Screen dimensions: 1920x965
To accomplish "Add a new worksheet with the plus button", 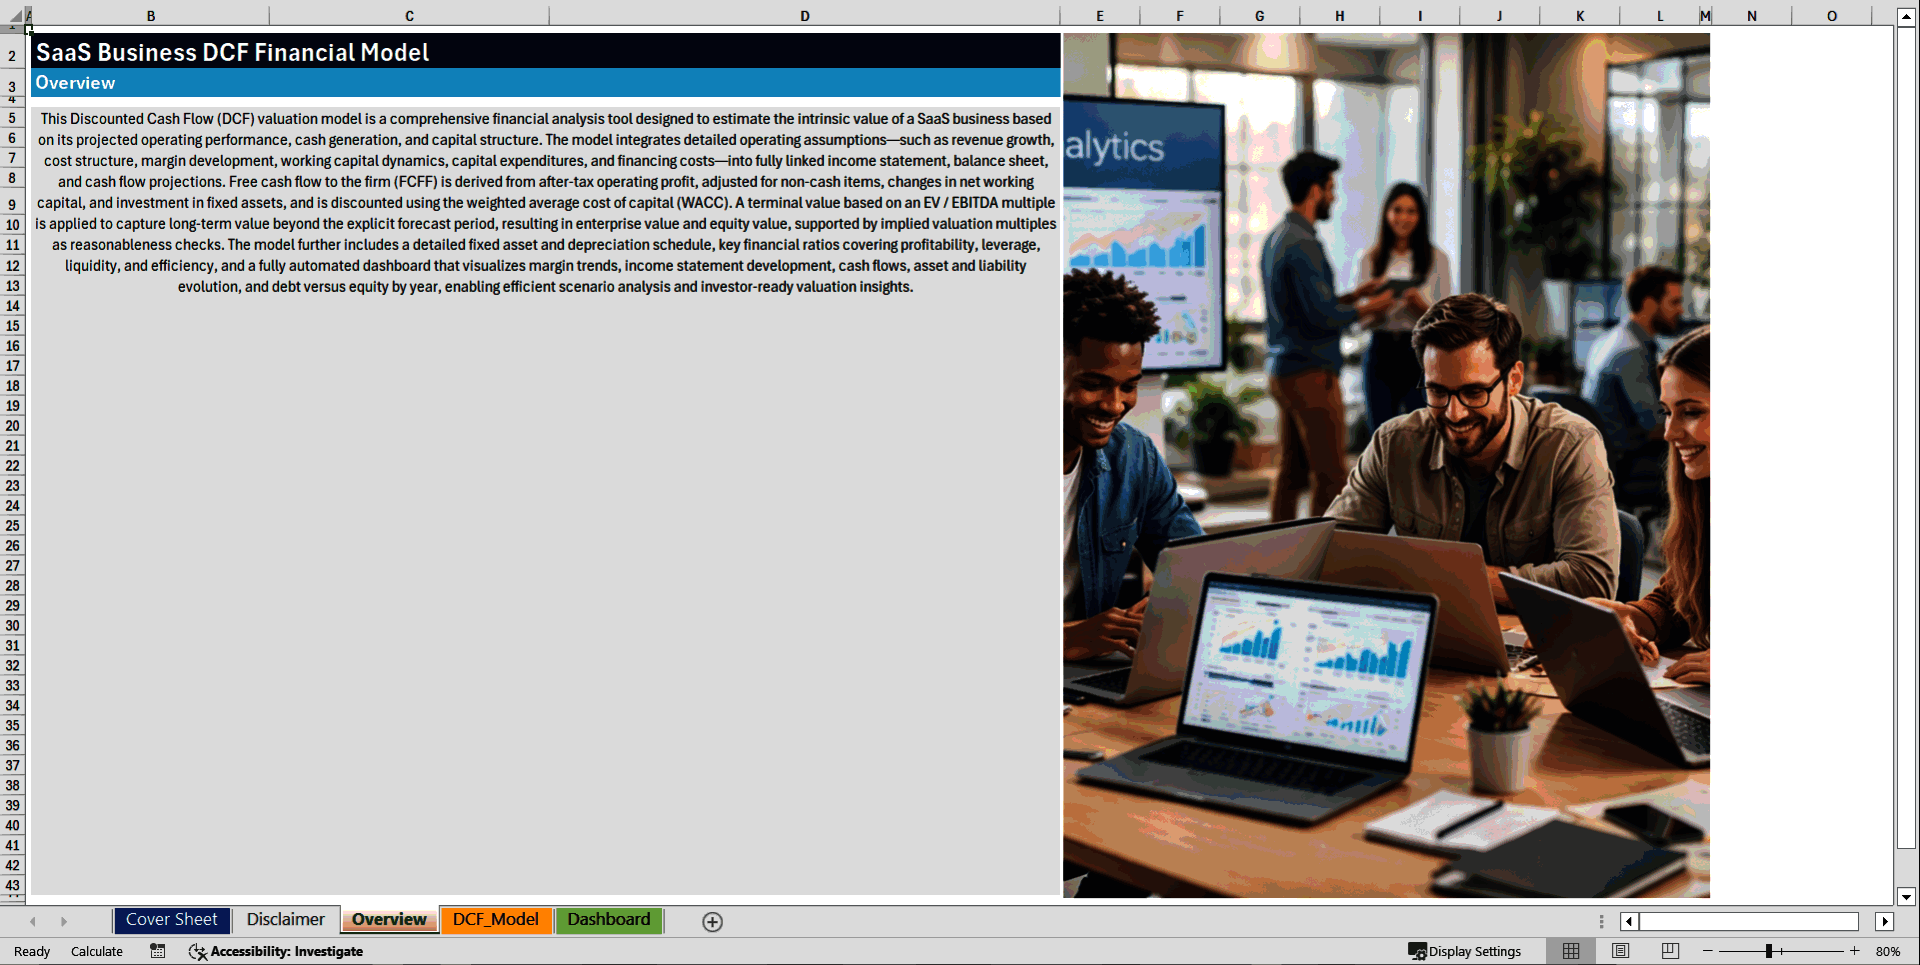I will point(713,921).
